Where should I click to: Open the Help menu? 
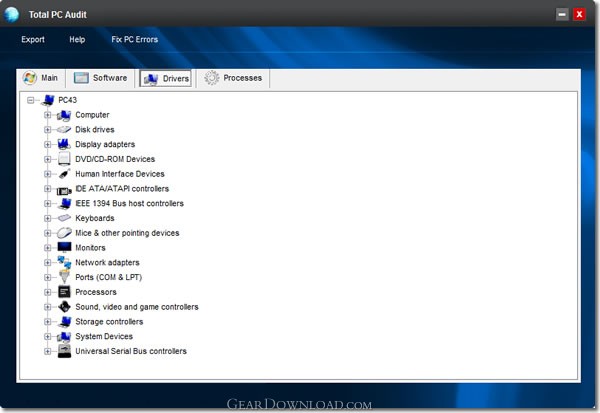tap(77, 39)
